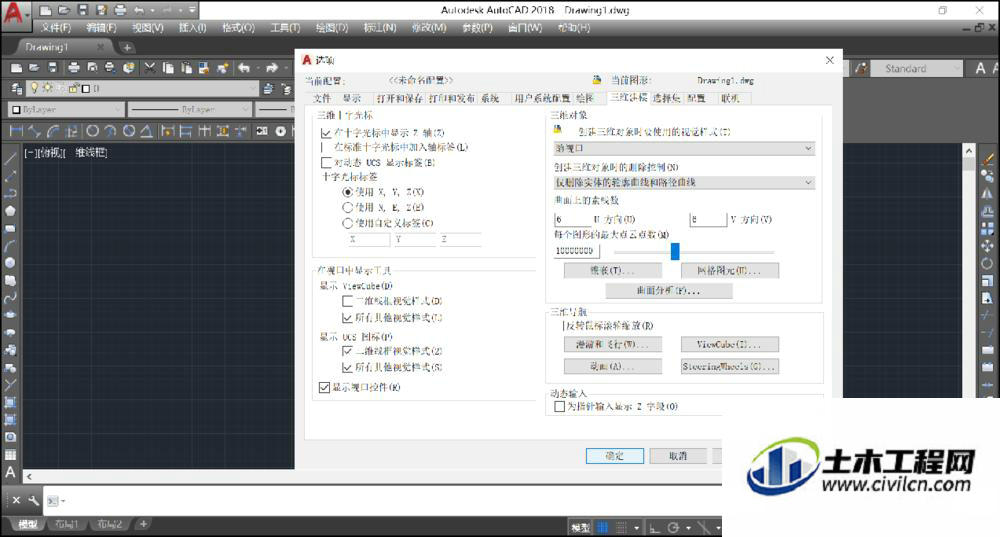Select the Aligned dimension tool
This screenshot has height=537, width=1000.
(34, 131)
